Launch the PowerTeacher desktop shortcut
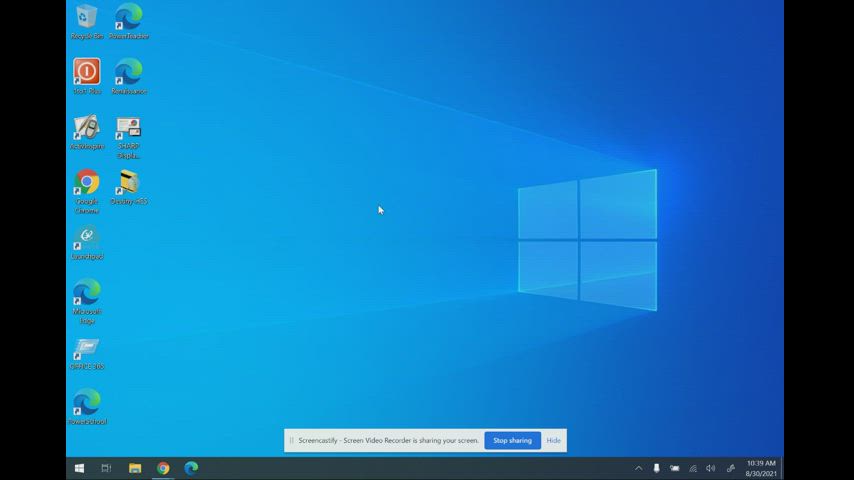854x480 pixels. click(x=129, y=22)
